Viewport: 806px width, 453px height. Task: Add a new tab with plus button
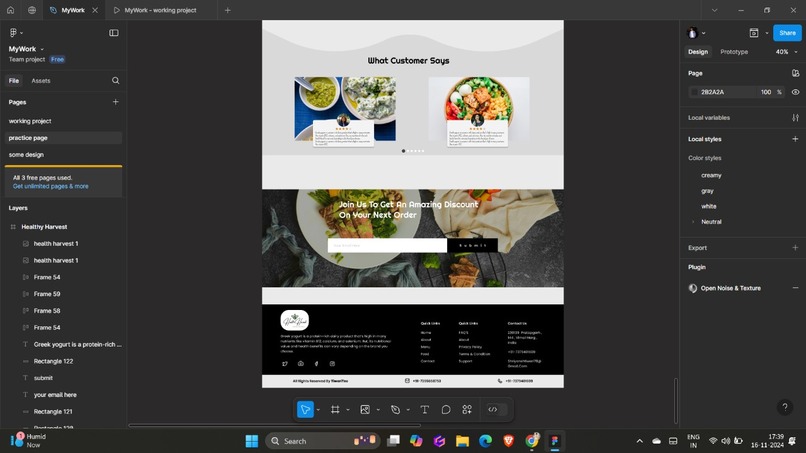tap(227, 10)
